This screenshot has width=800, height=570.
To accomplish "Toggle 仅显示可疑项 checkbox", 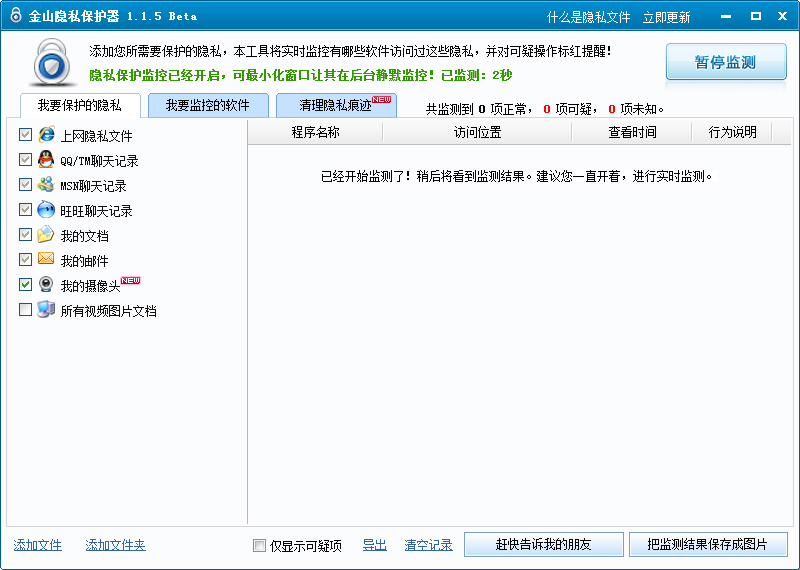I will coord(260,546).
